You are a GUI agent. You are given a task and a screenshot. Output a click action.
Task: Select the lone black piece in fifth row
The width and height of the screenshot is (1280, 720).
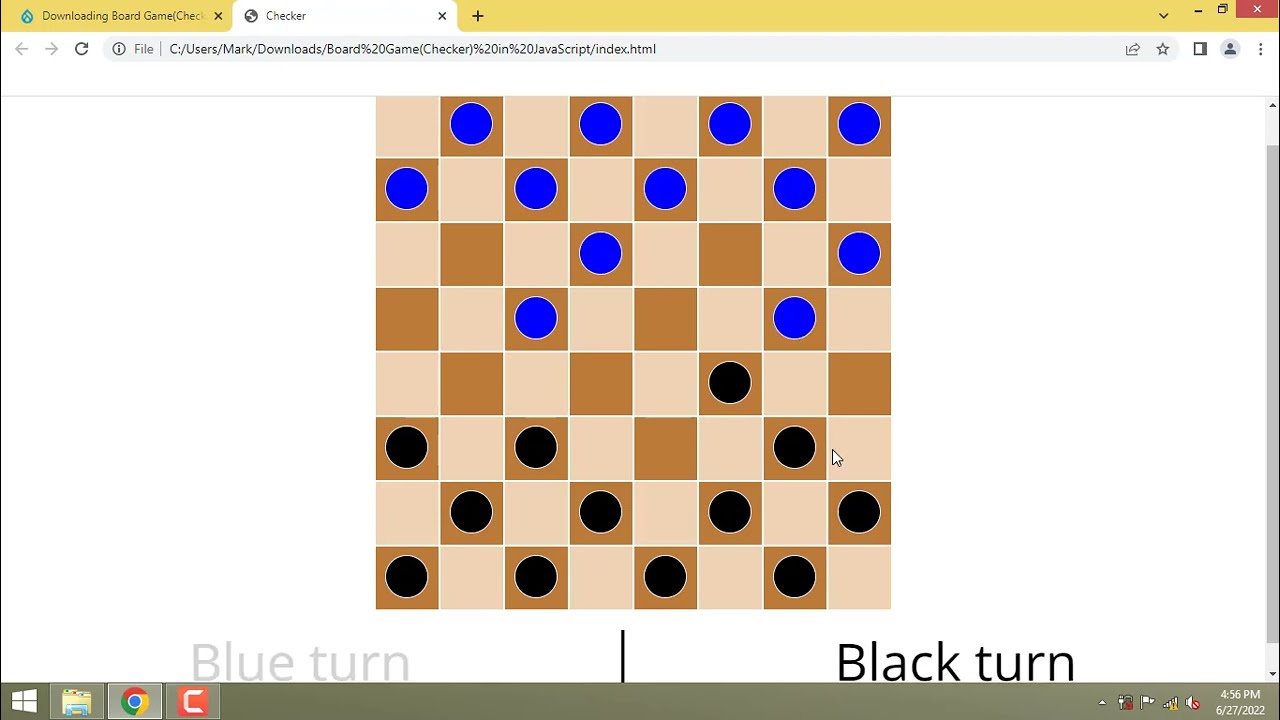730,383
